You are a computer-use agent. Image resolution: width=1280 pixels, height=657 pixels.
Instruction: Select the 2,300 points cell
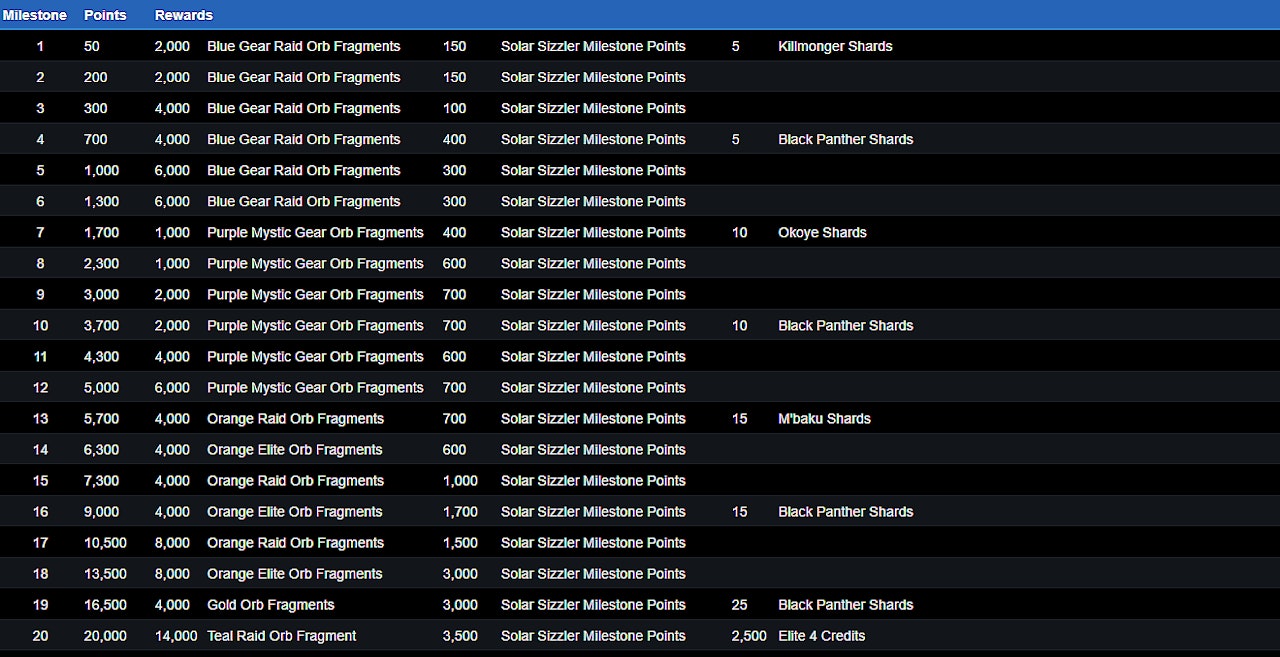pos(101,263)
